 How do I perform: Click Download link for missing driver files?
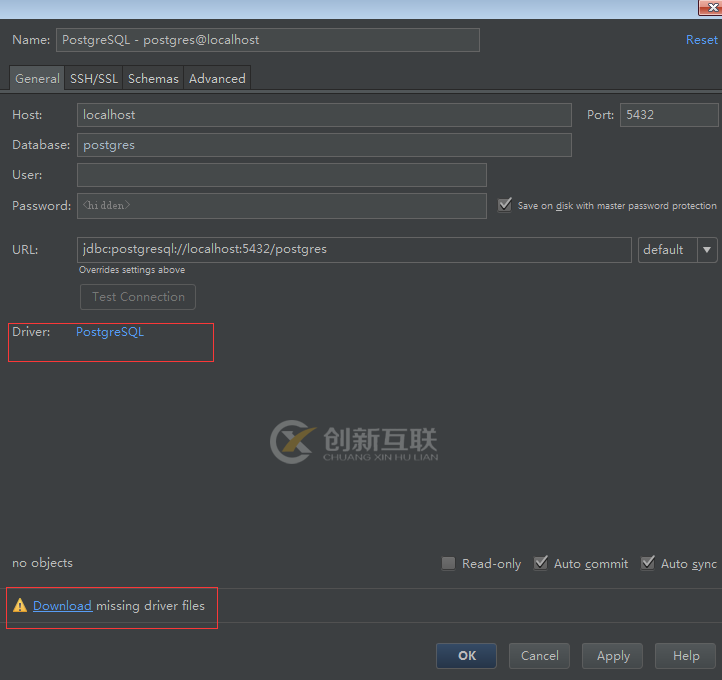(63, 606)
